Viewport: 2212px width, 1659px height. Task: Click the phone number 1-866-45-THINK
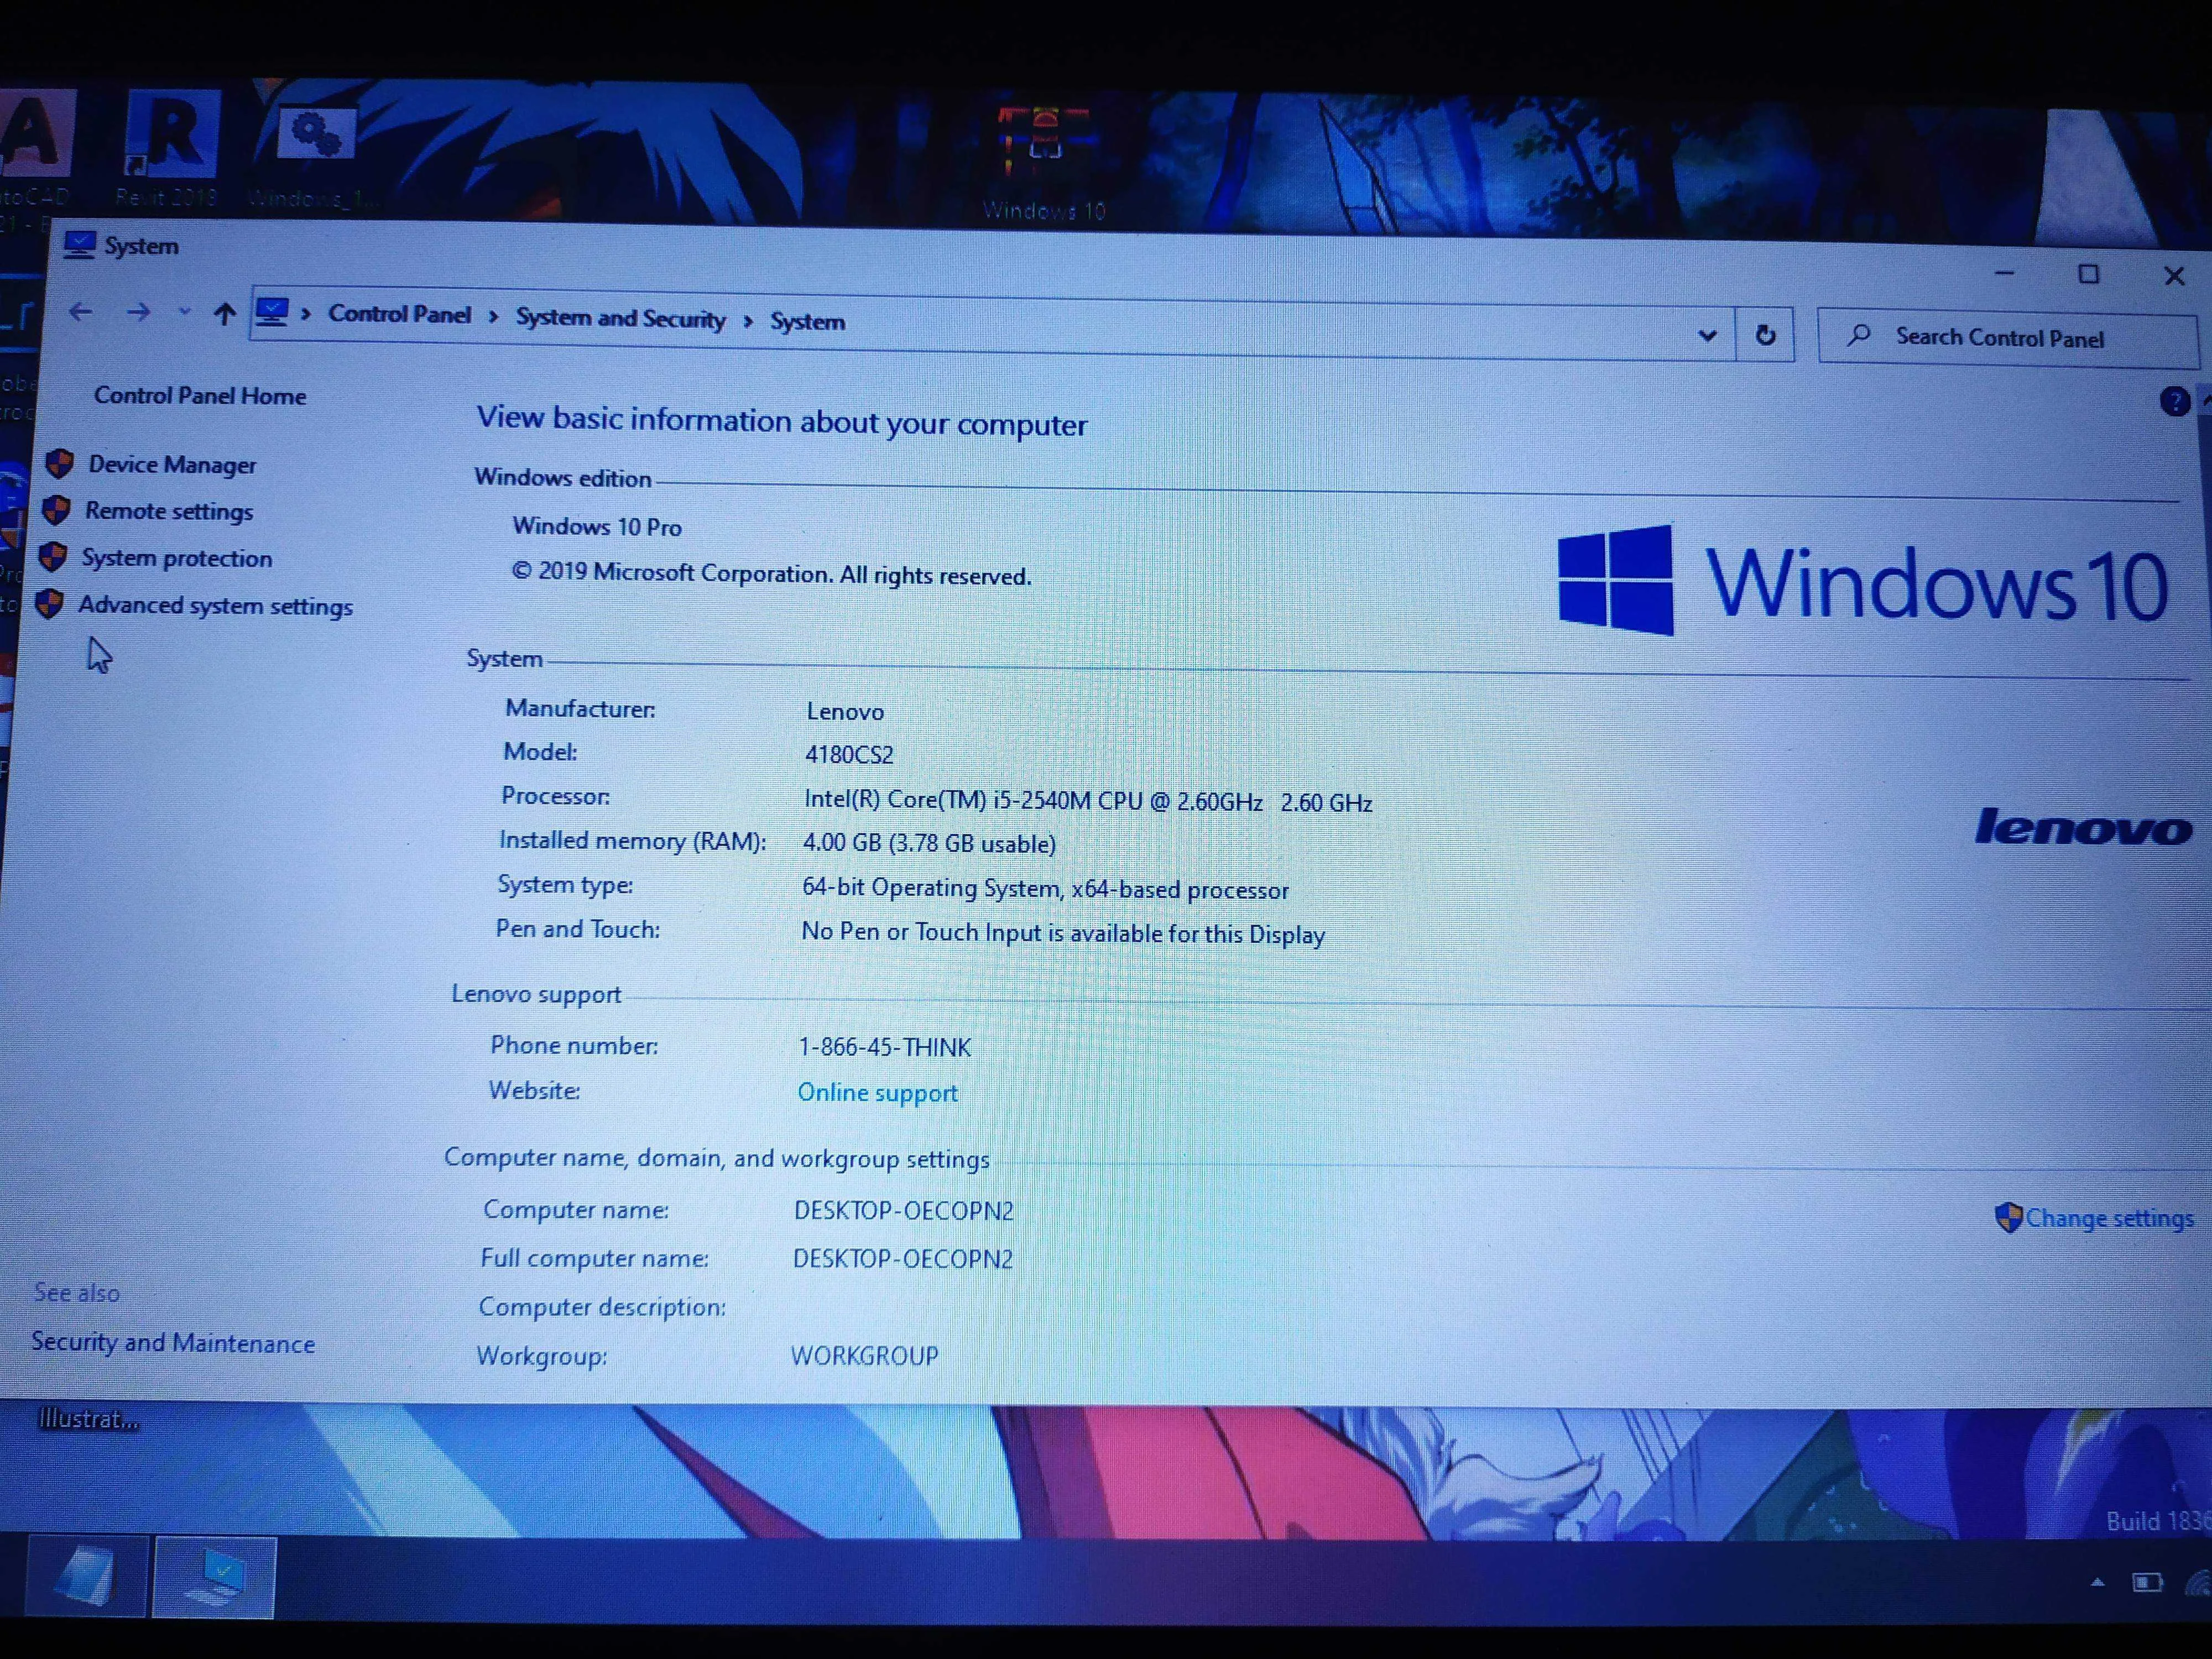884,1047
